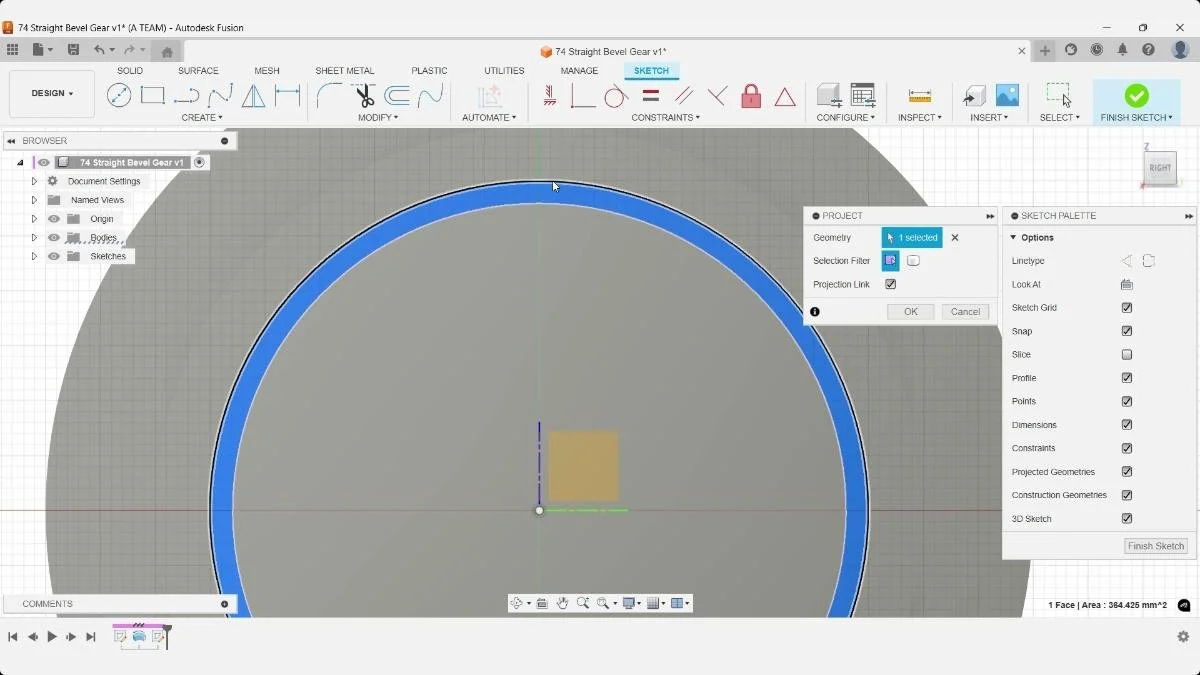This screenshot has width=1200, height=675.
Task: Activate the Trim scissors tool
Action: coord(364,95)
